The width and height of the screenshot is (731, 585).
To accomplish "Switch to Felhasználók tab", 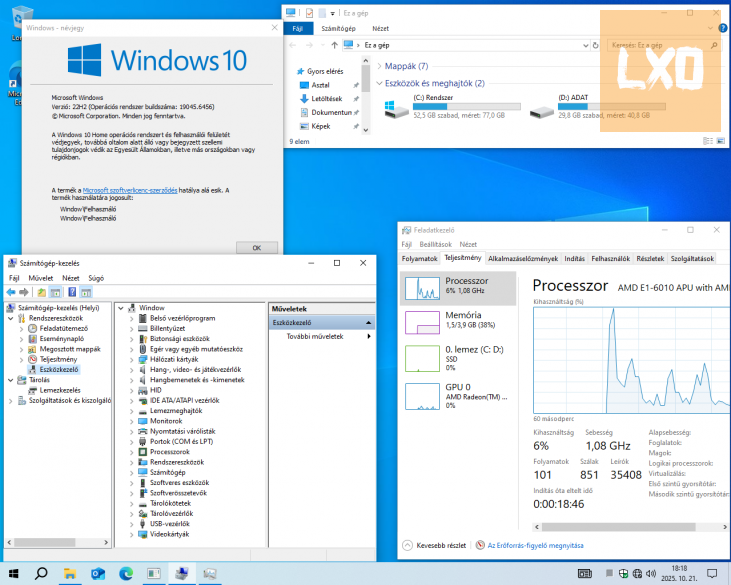I will pyautogui.click(x=610, y=258).
